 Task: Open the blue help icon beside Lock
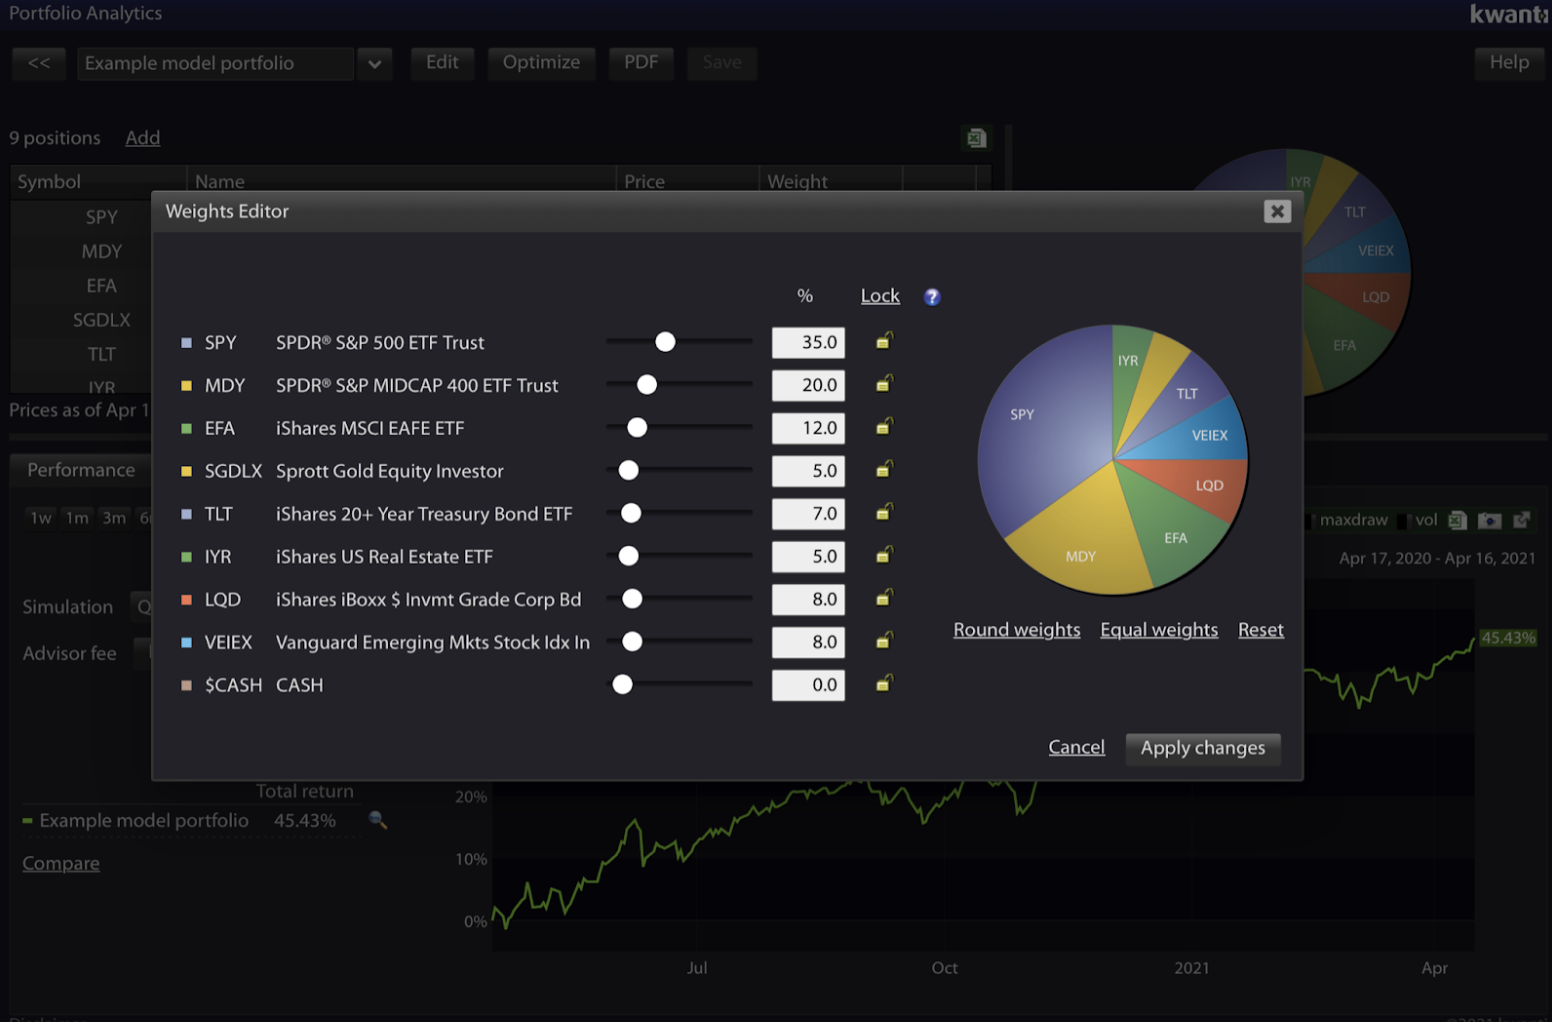932,297
